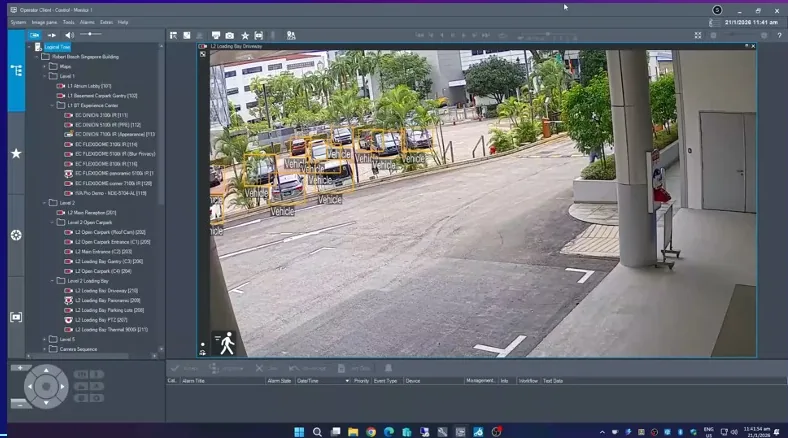Screen dimensions: 788x438
Task: Expand the Maps folder
Action: 45,66
